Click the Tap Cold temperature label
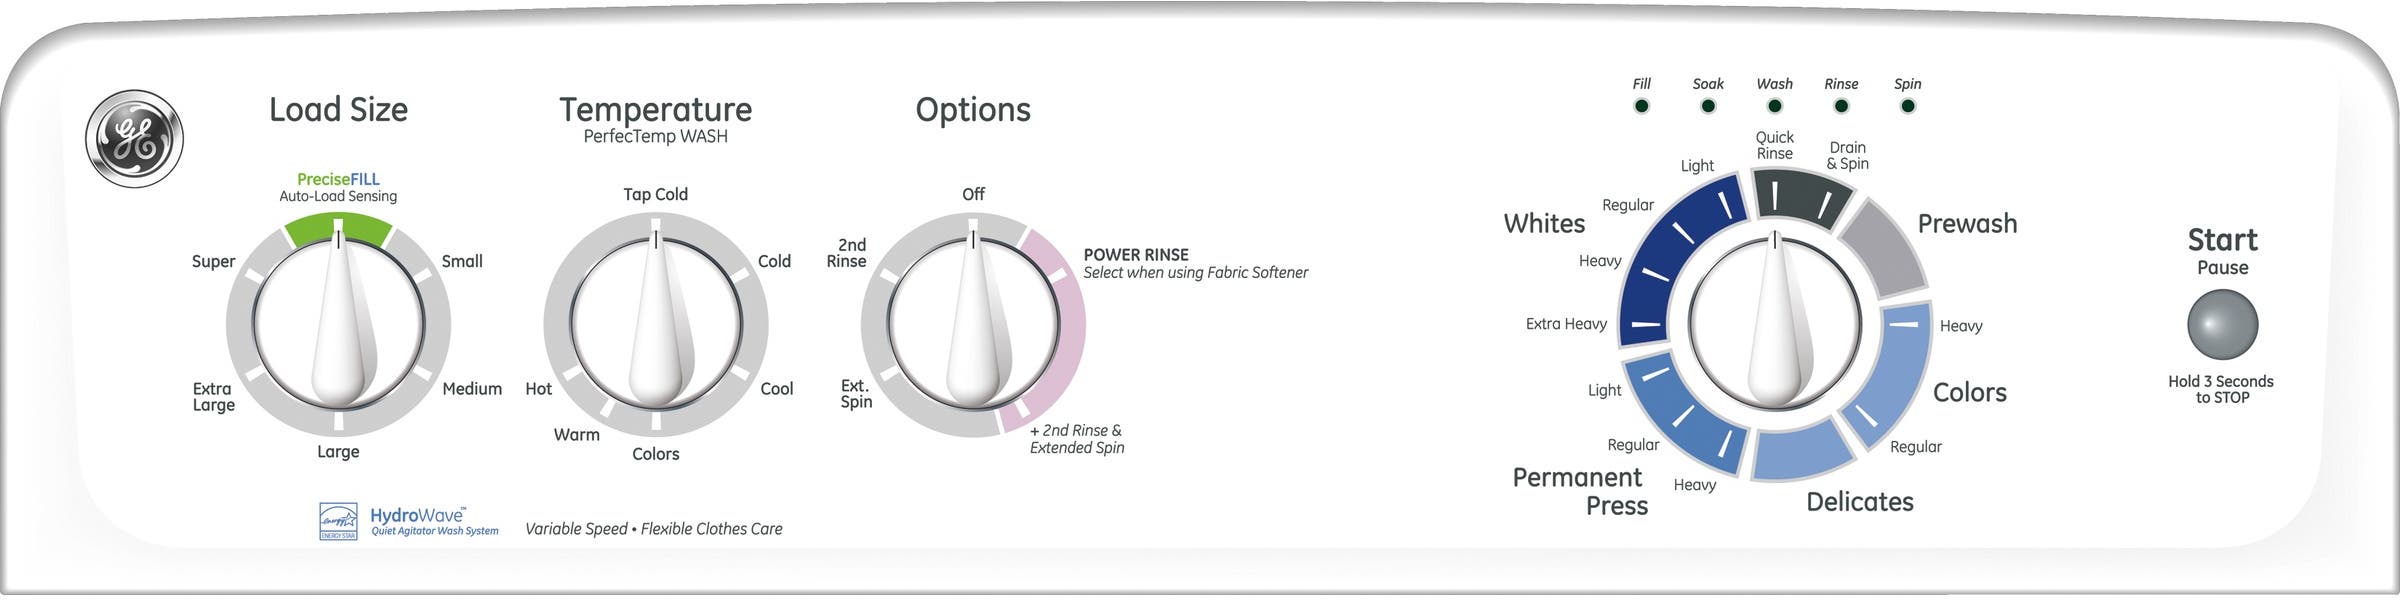The image size is (2400, 600). tap(656, 194)
